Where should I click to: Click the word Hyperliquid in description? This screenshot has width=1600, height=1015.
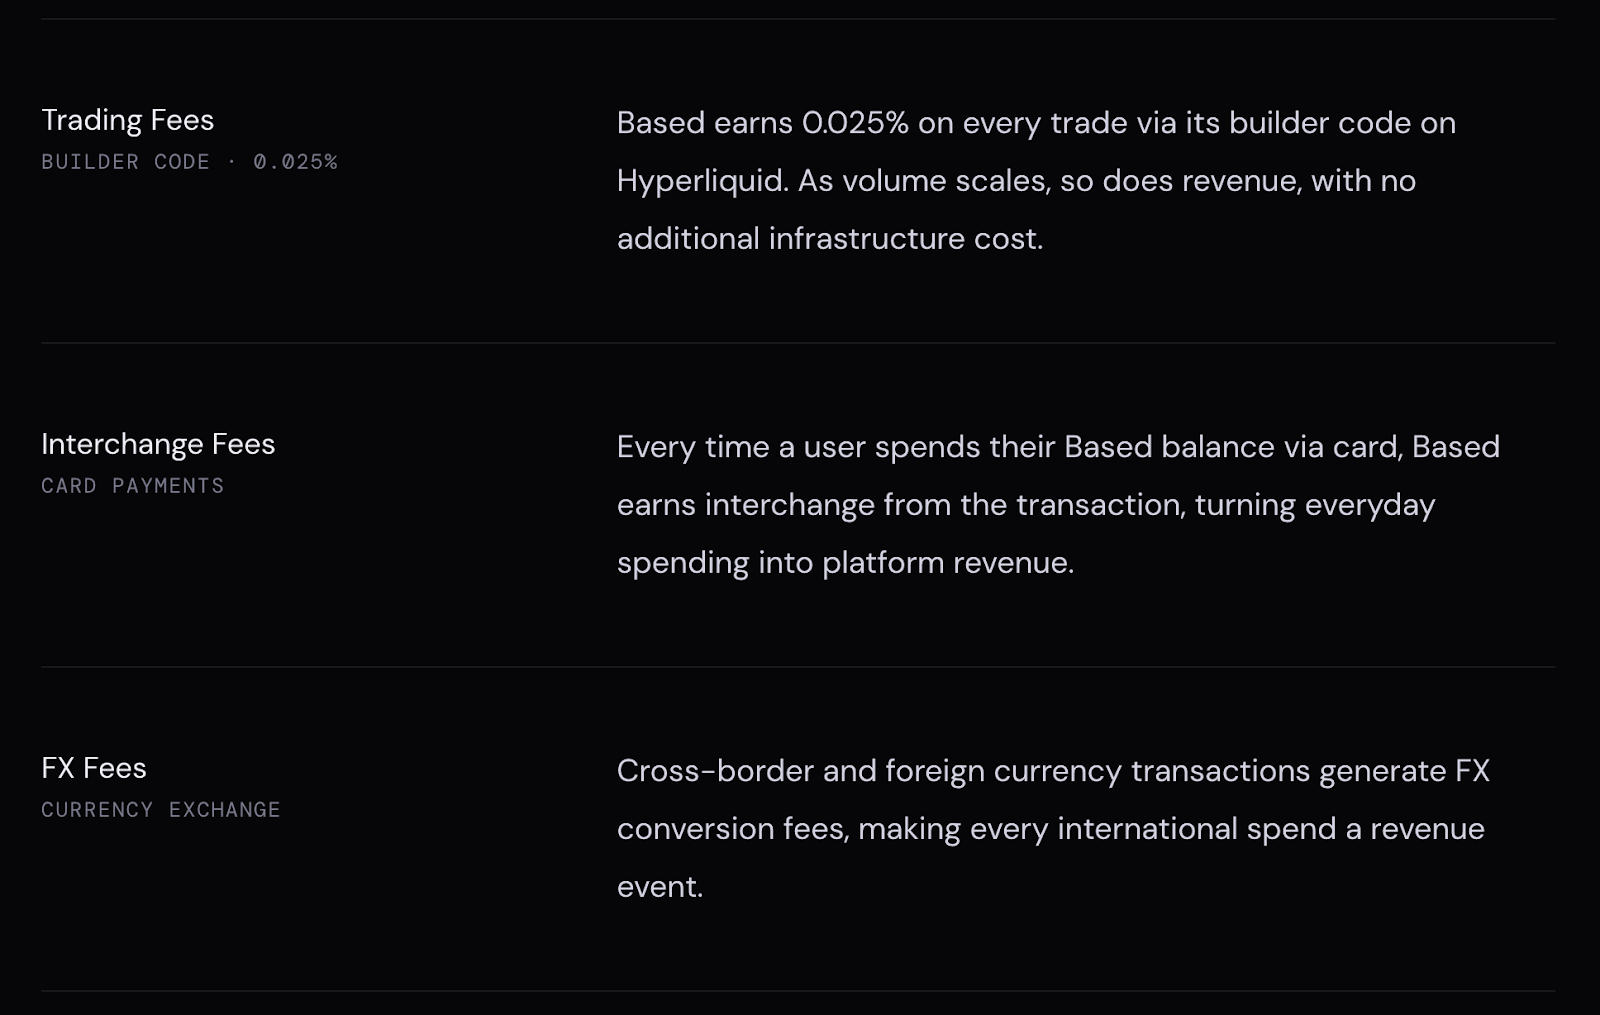(x=703, y=182)
